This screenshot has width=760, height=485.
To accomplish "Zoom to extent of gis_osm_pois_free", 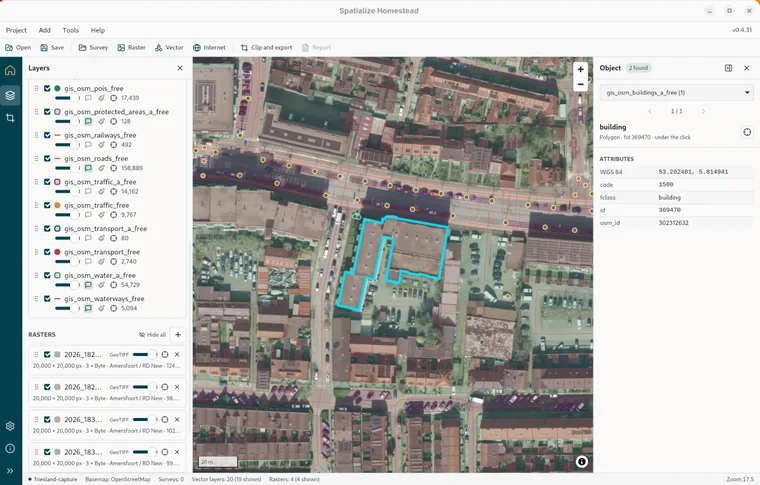I will click(113, 98).
